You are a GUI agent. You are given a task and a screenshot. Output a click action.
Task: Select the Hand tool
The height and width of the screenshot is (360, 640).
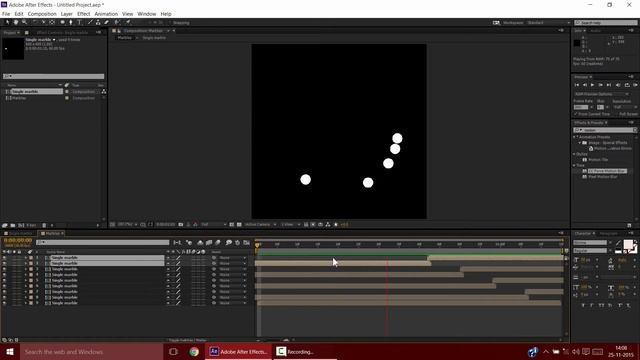point(16,22)
